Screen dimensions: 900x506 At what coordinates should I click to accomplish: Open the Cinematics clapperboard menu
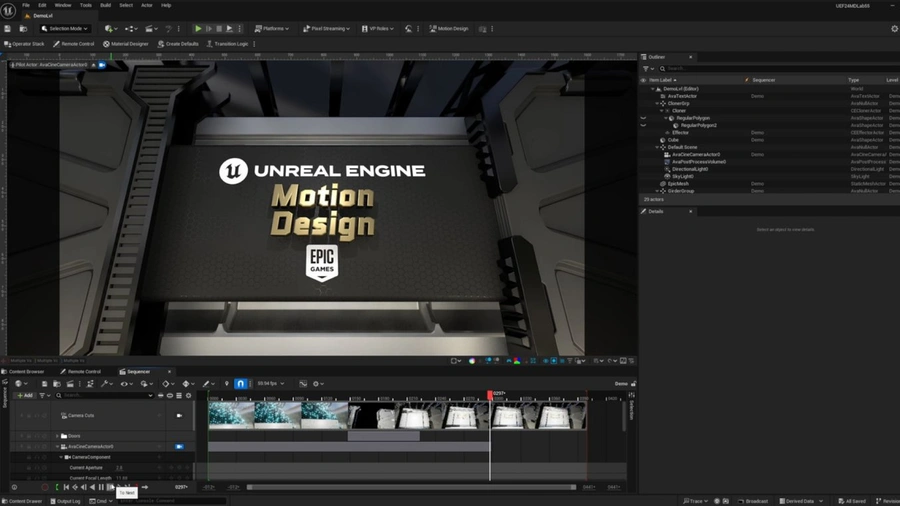(152, 29)
